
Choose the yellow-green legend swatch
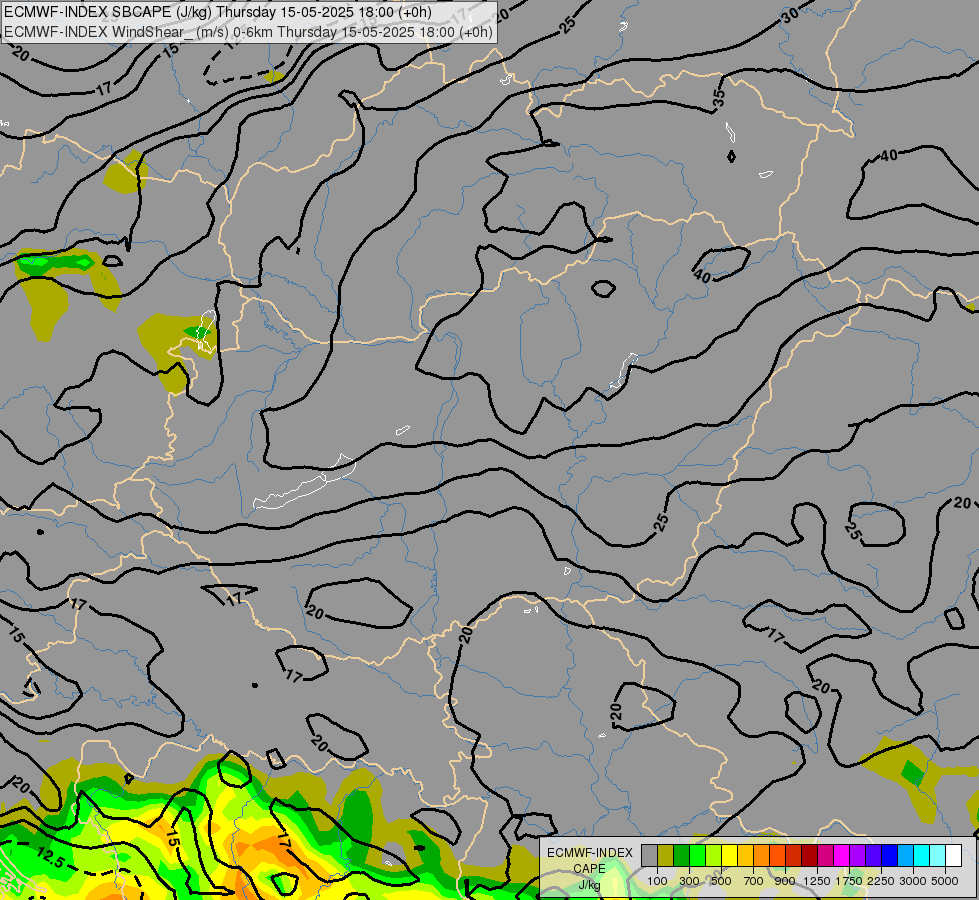click(714, 855)
